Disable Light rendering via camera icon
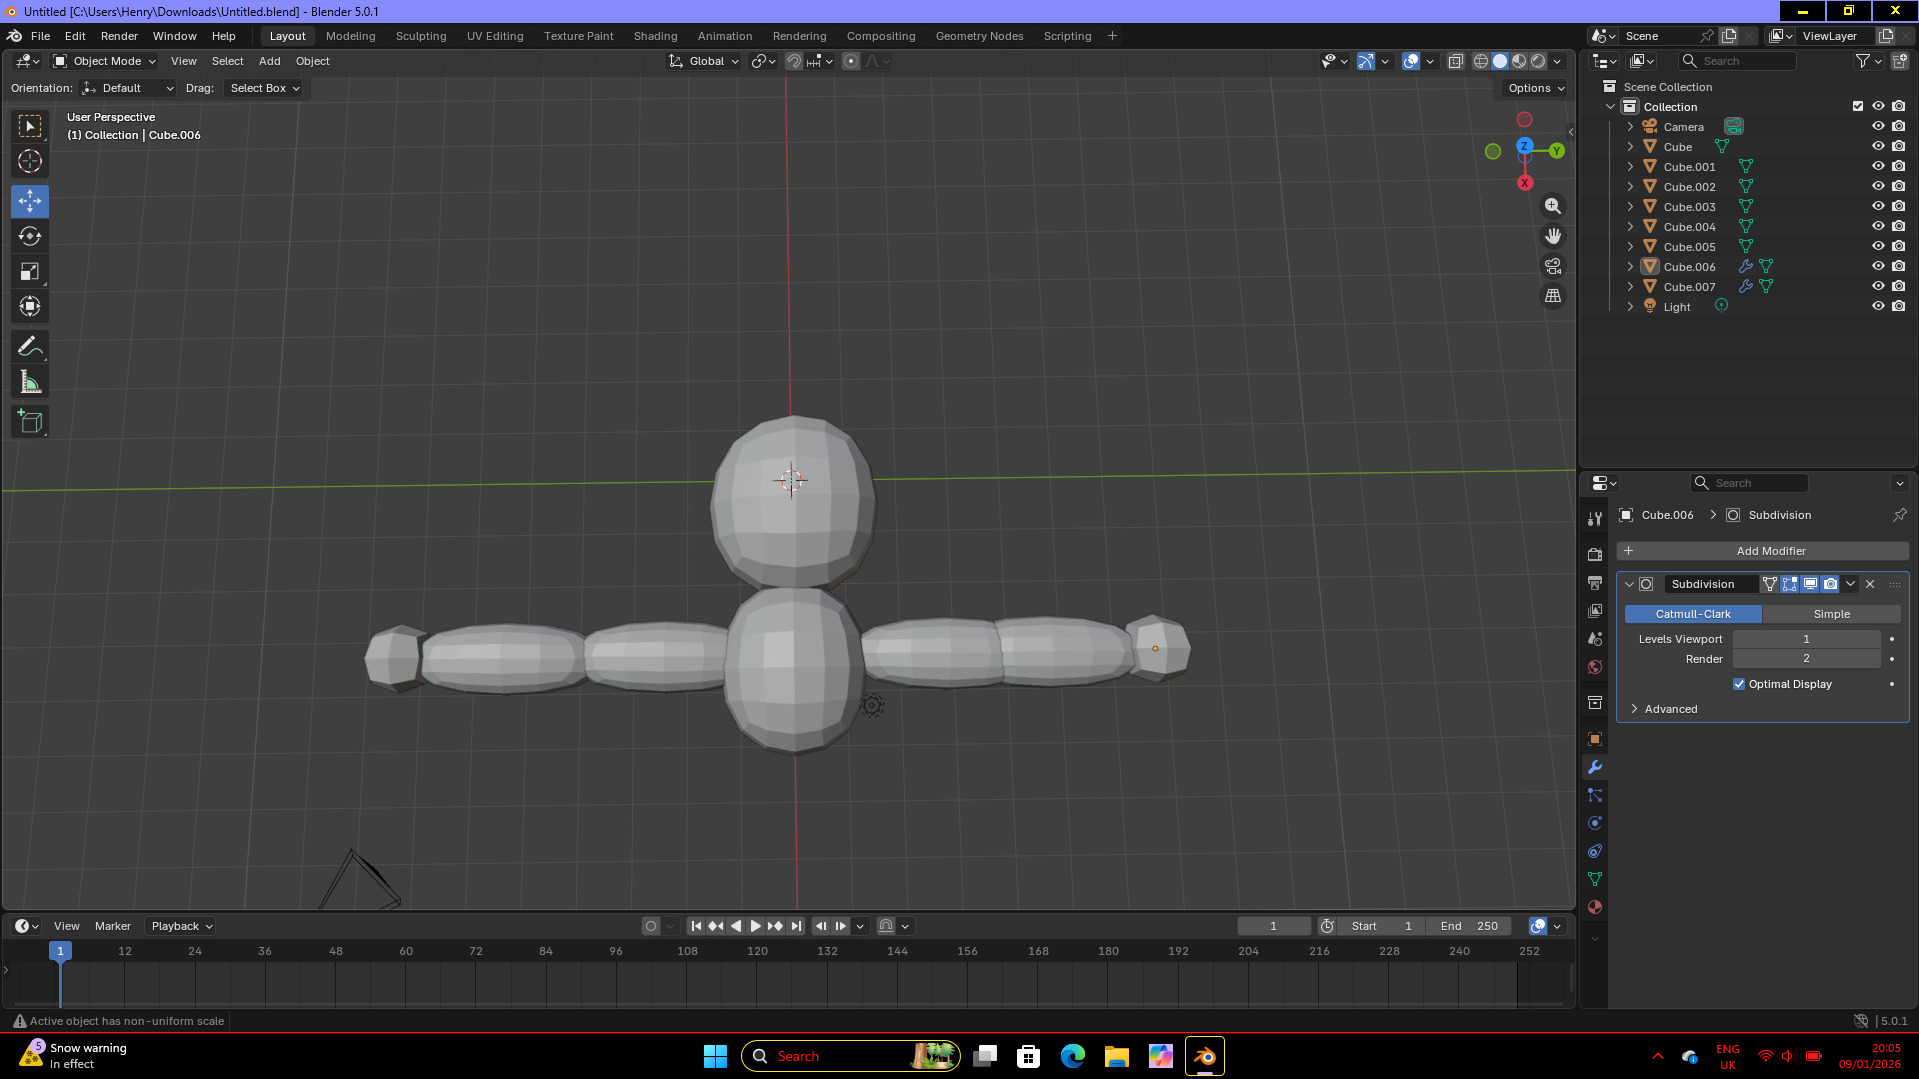 tap(1898, 306)
